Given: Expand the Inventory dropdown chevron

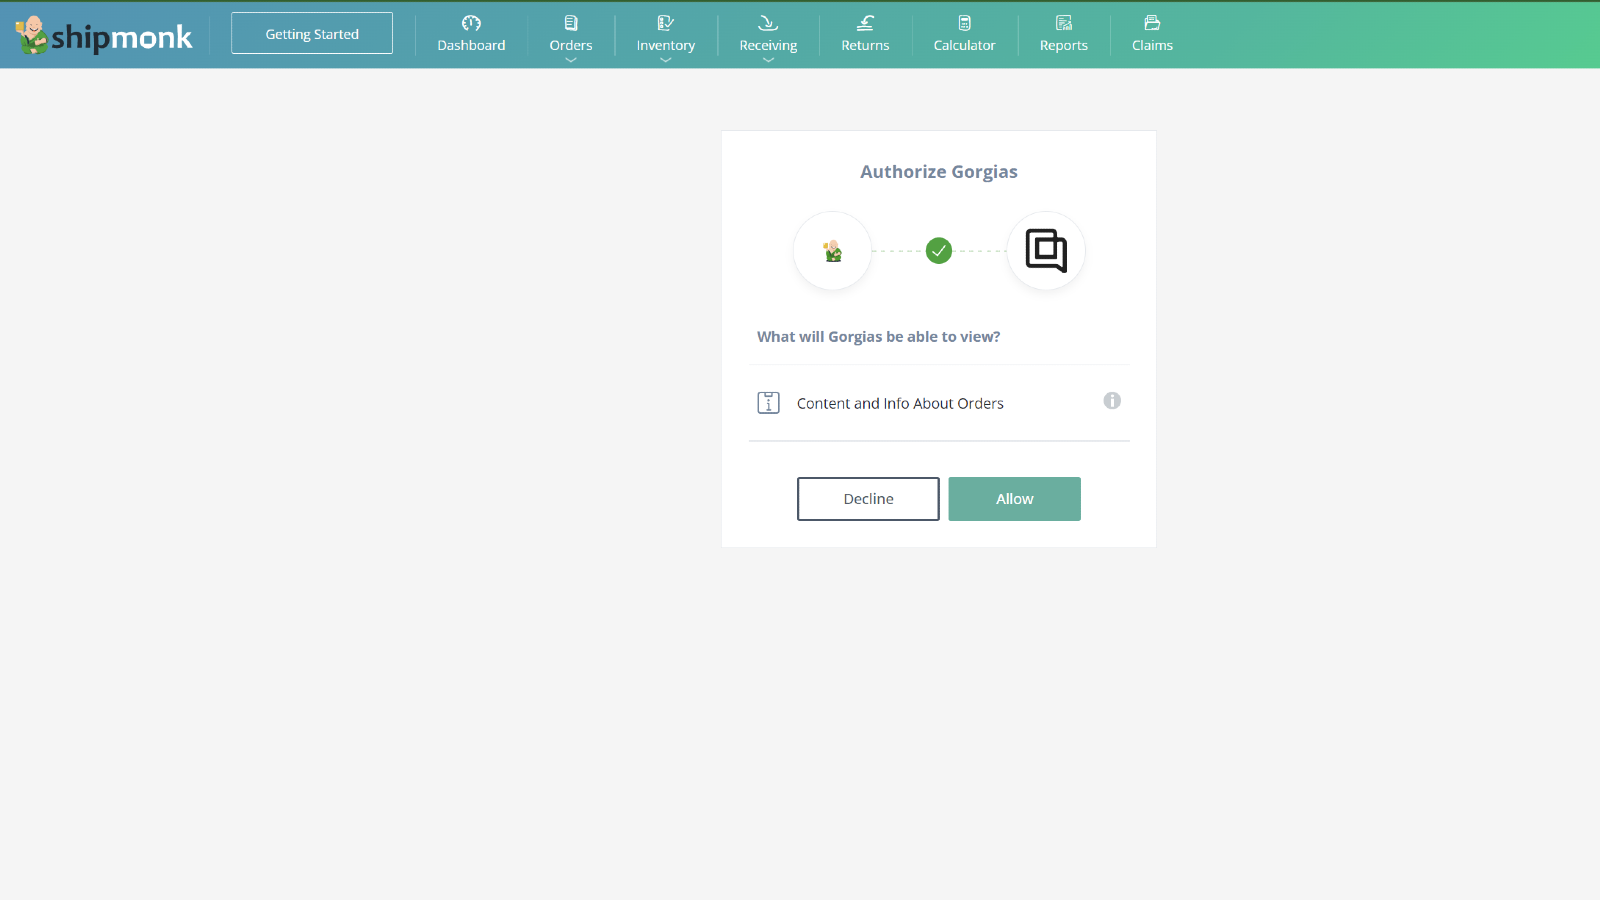Looking at the screenshot, I should point(665,61).
